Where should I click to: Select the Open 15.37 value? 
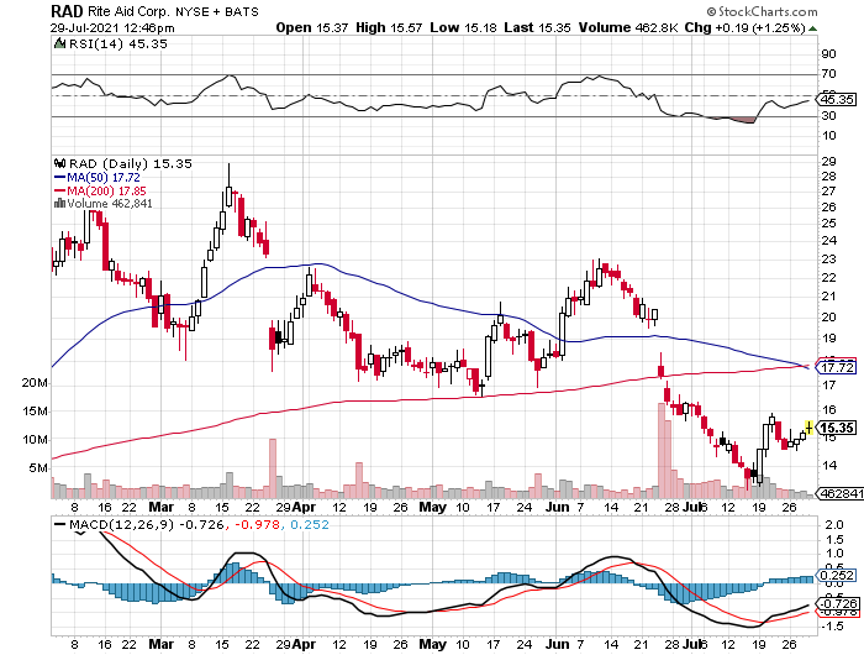point(312,28)
